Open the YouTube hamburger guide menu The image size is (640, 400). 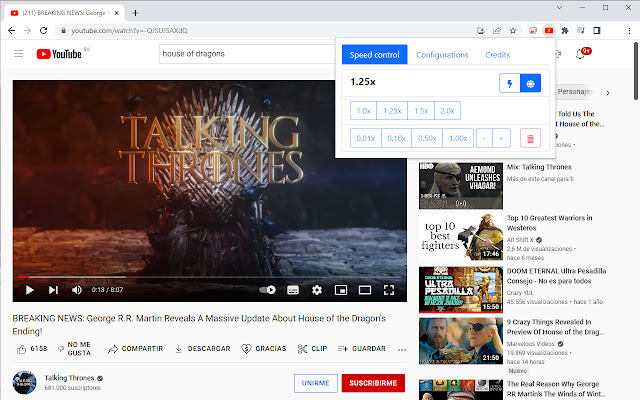point(18,54)
